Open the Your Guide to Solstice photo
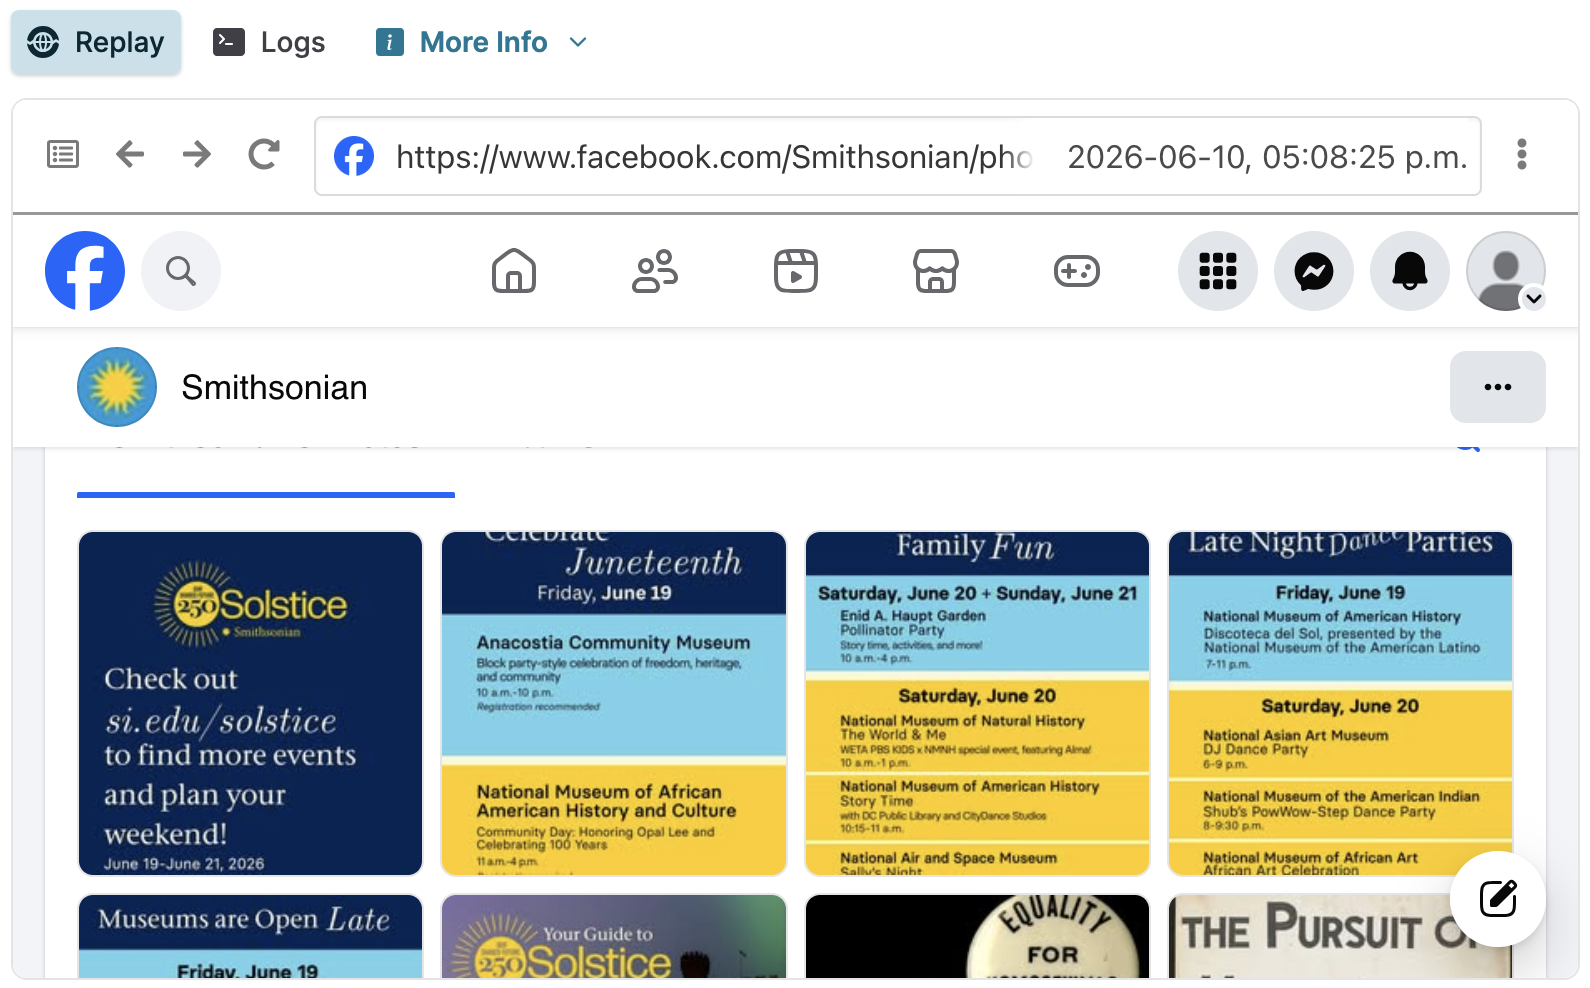1590x988 pixels. tap(614, 936)
